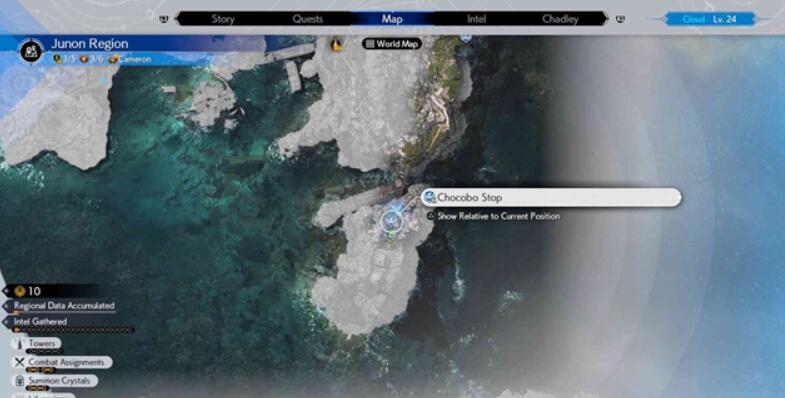
Task: Go to the Chadley tab
Action: coord(560,19)
